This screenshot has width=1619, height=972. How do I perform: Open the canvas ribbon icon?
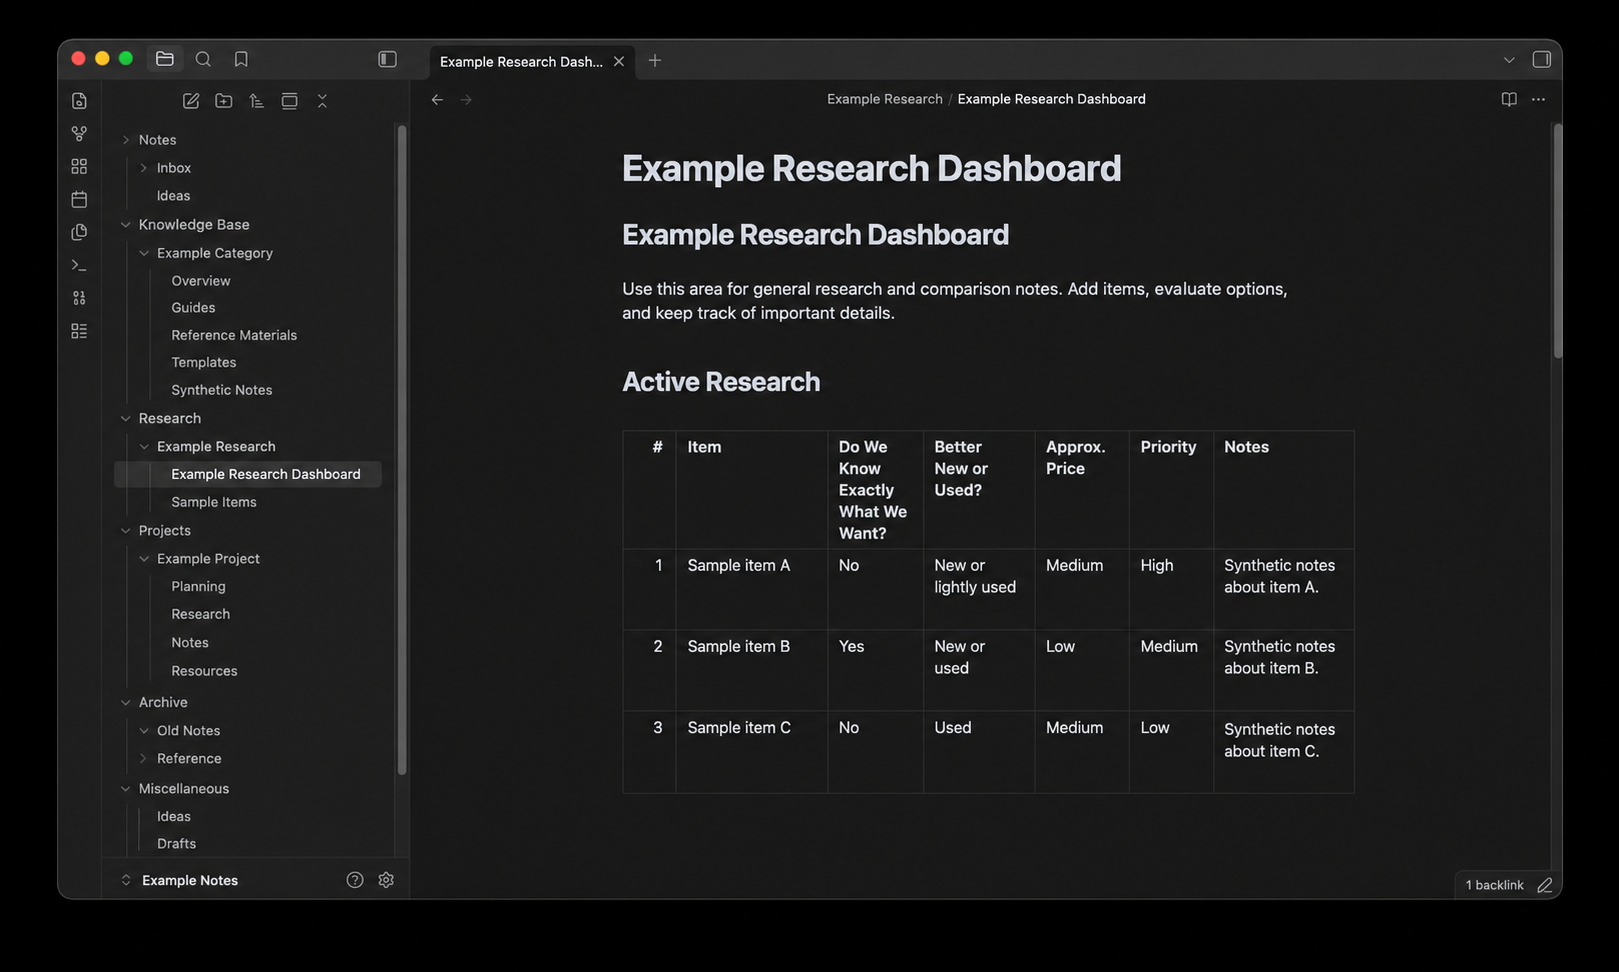[79, 166]
